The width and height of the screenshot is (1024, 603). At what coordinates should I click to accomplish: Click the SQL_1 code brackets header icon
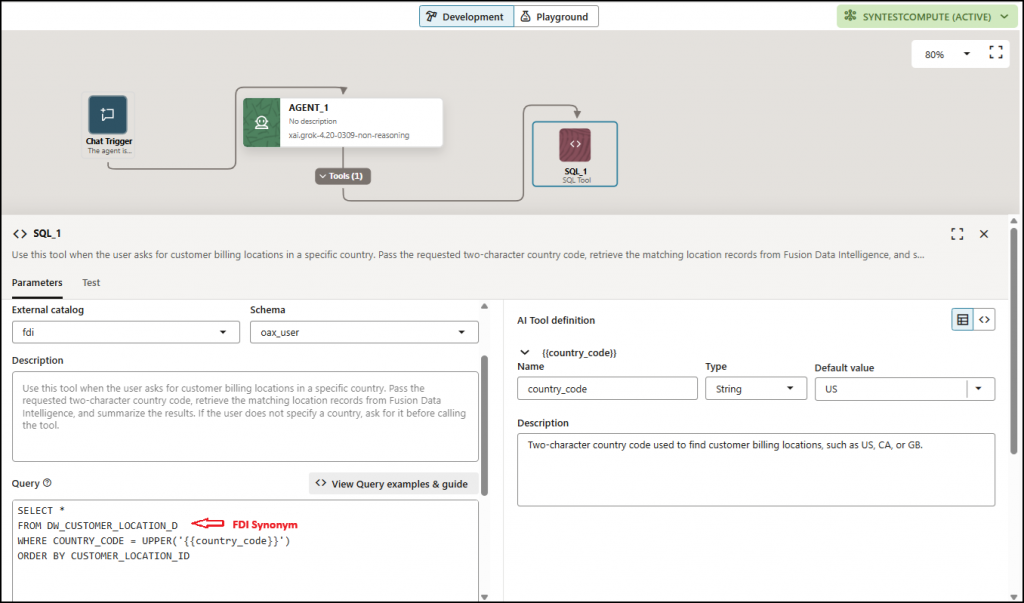coord(20,233)
